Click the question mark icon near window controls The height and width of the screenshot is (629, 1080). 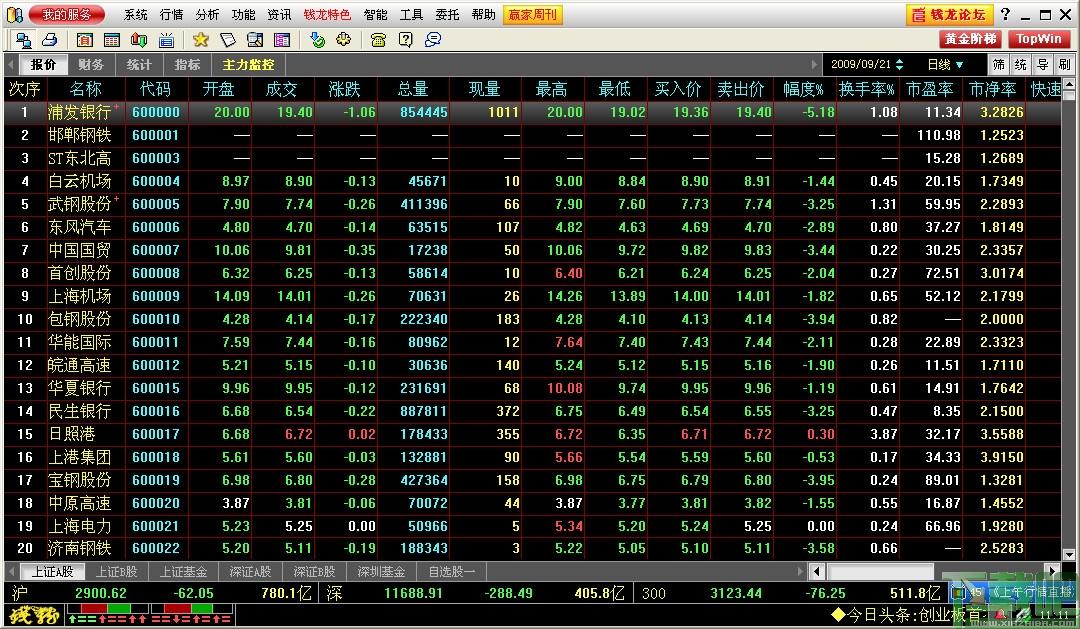tap(1005, 14)
